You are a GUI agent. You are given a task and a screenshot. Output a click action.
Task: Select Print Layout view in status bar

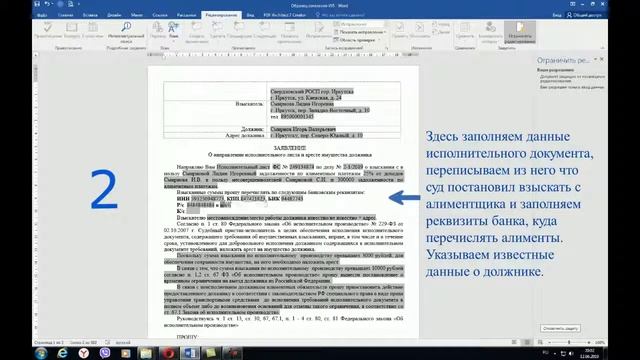[x=527, y=342]
